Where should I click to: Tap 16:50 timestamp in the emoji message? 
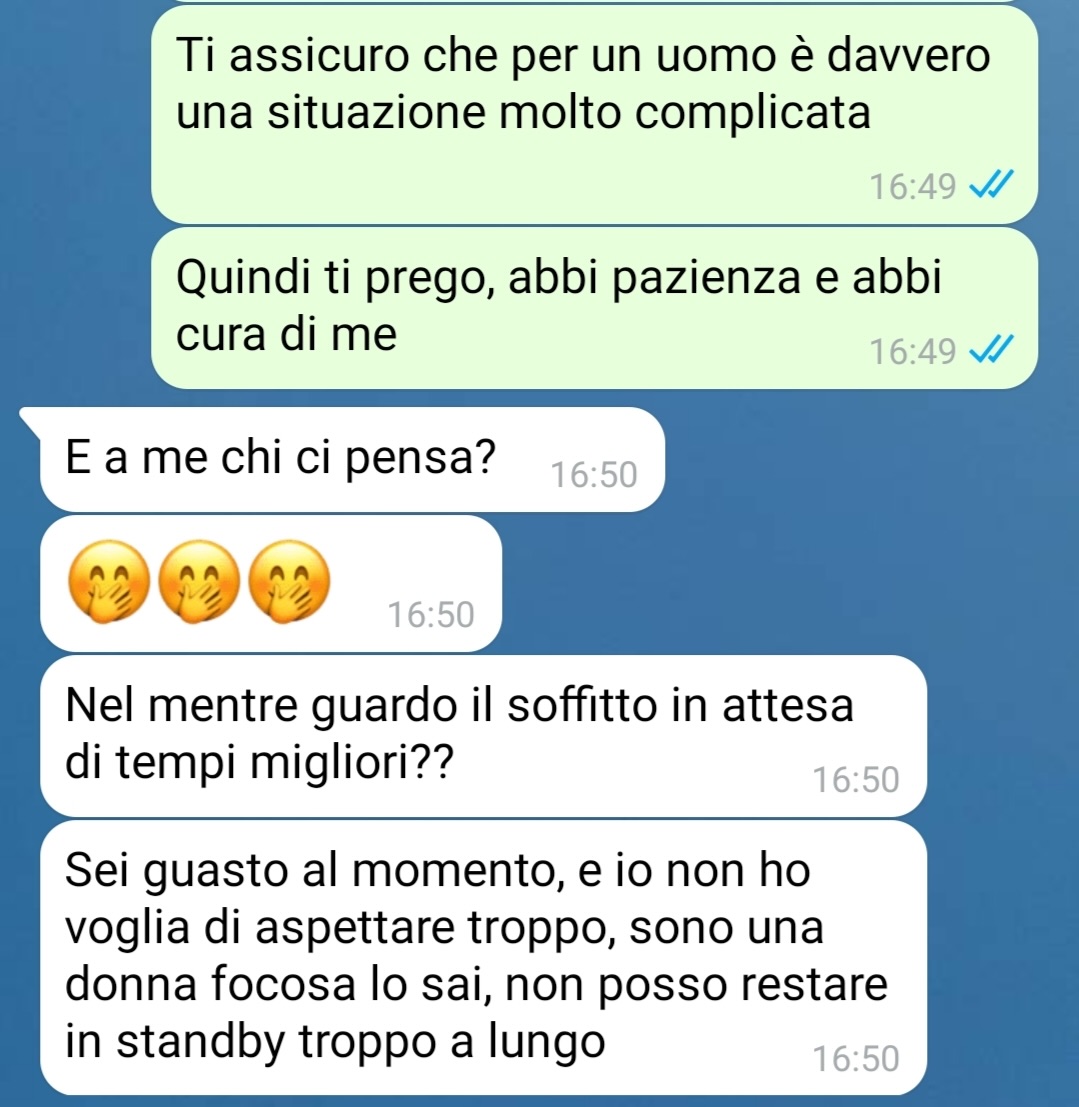pyautogui.click(x=431, y=614)
